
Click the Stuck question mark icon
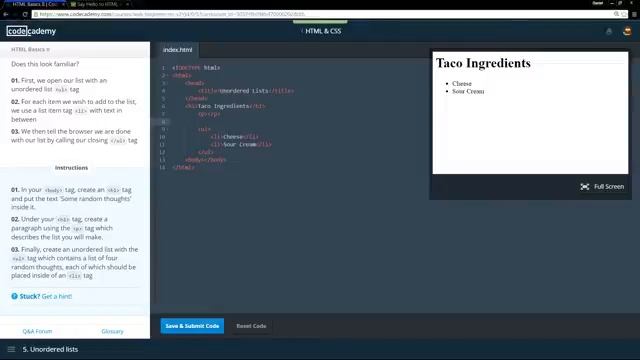click(x=14, y=296)
